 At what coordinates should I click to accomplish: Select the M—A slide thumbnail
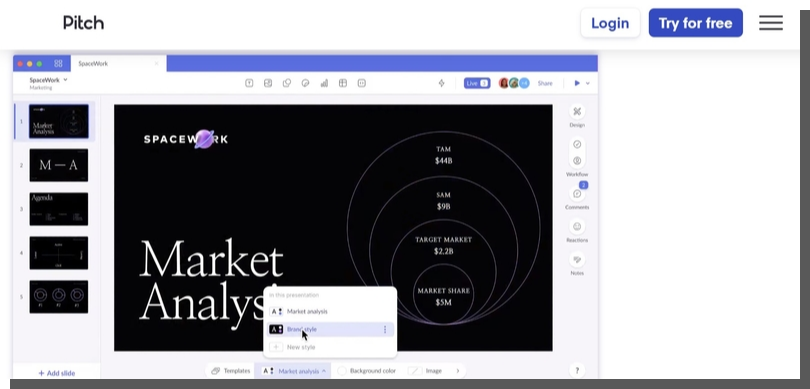coord(58,165)
